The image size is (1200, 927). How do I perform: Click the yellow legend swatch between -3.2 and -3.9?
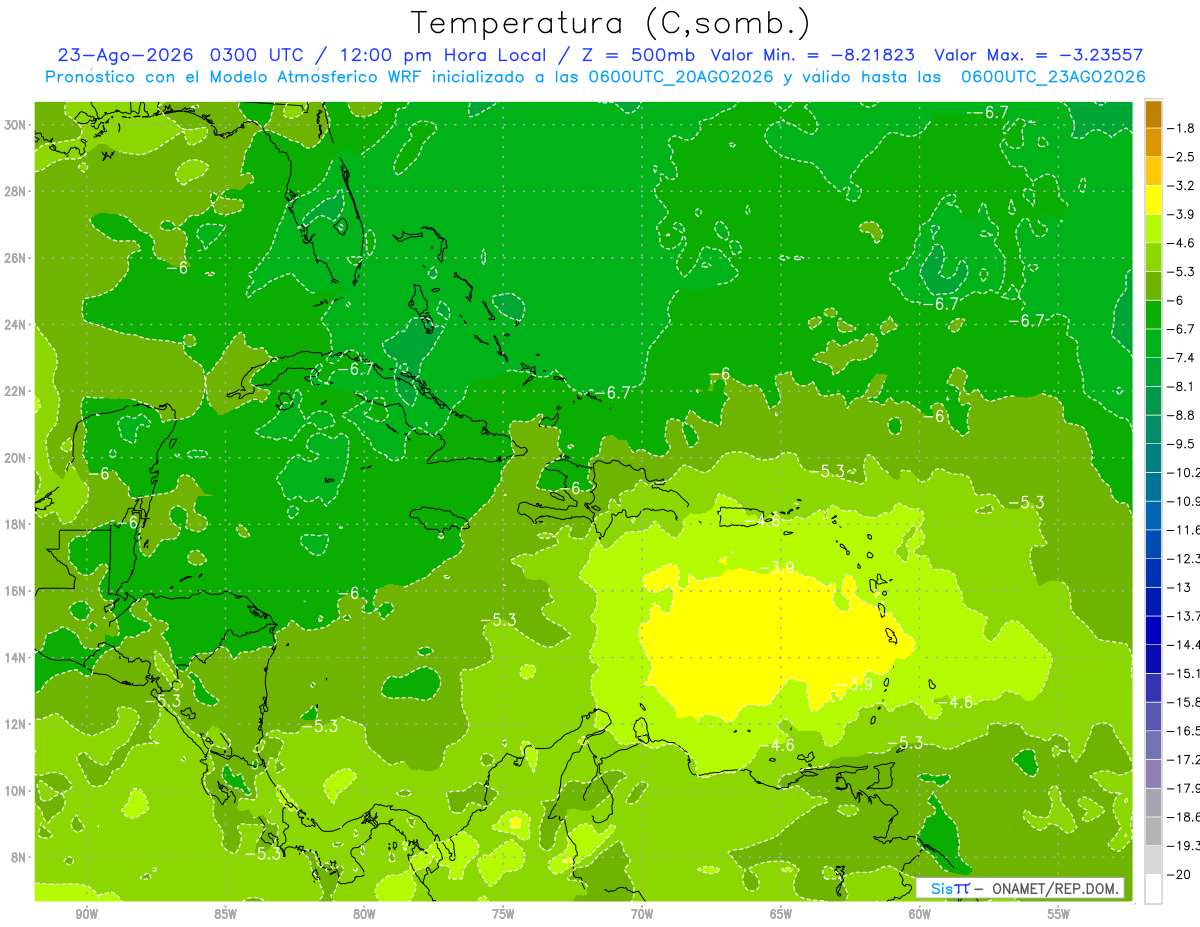1153,200
